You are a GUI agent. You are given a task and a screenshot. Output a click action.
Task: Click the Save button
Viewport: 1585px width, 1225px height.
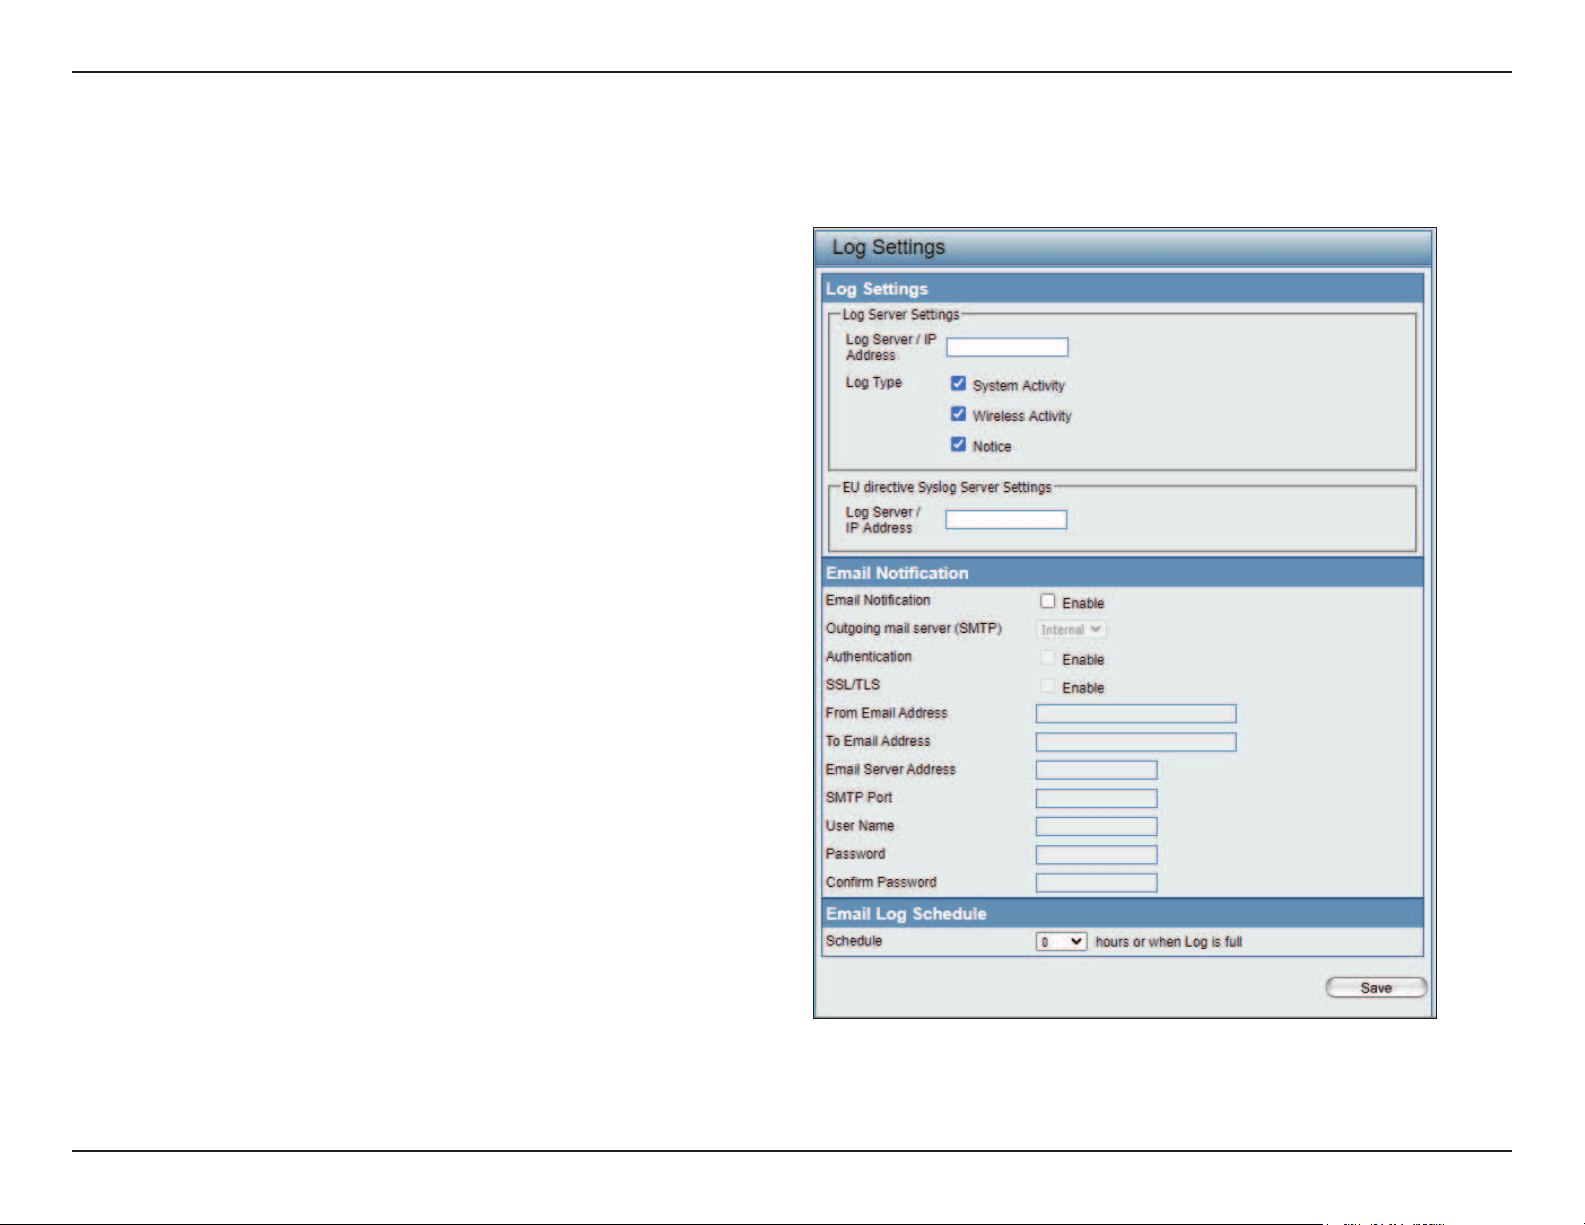click(1376, 988)
